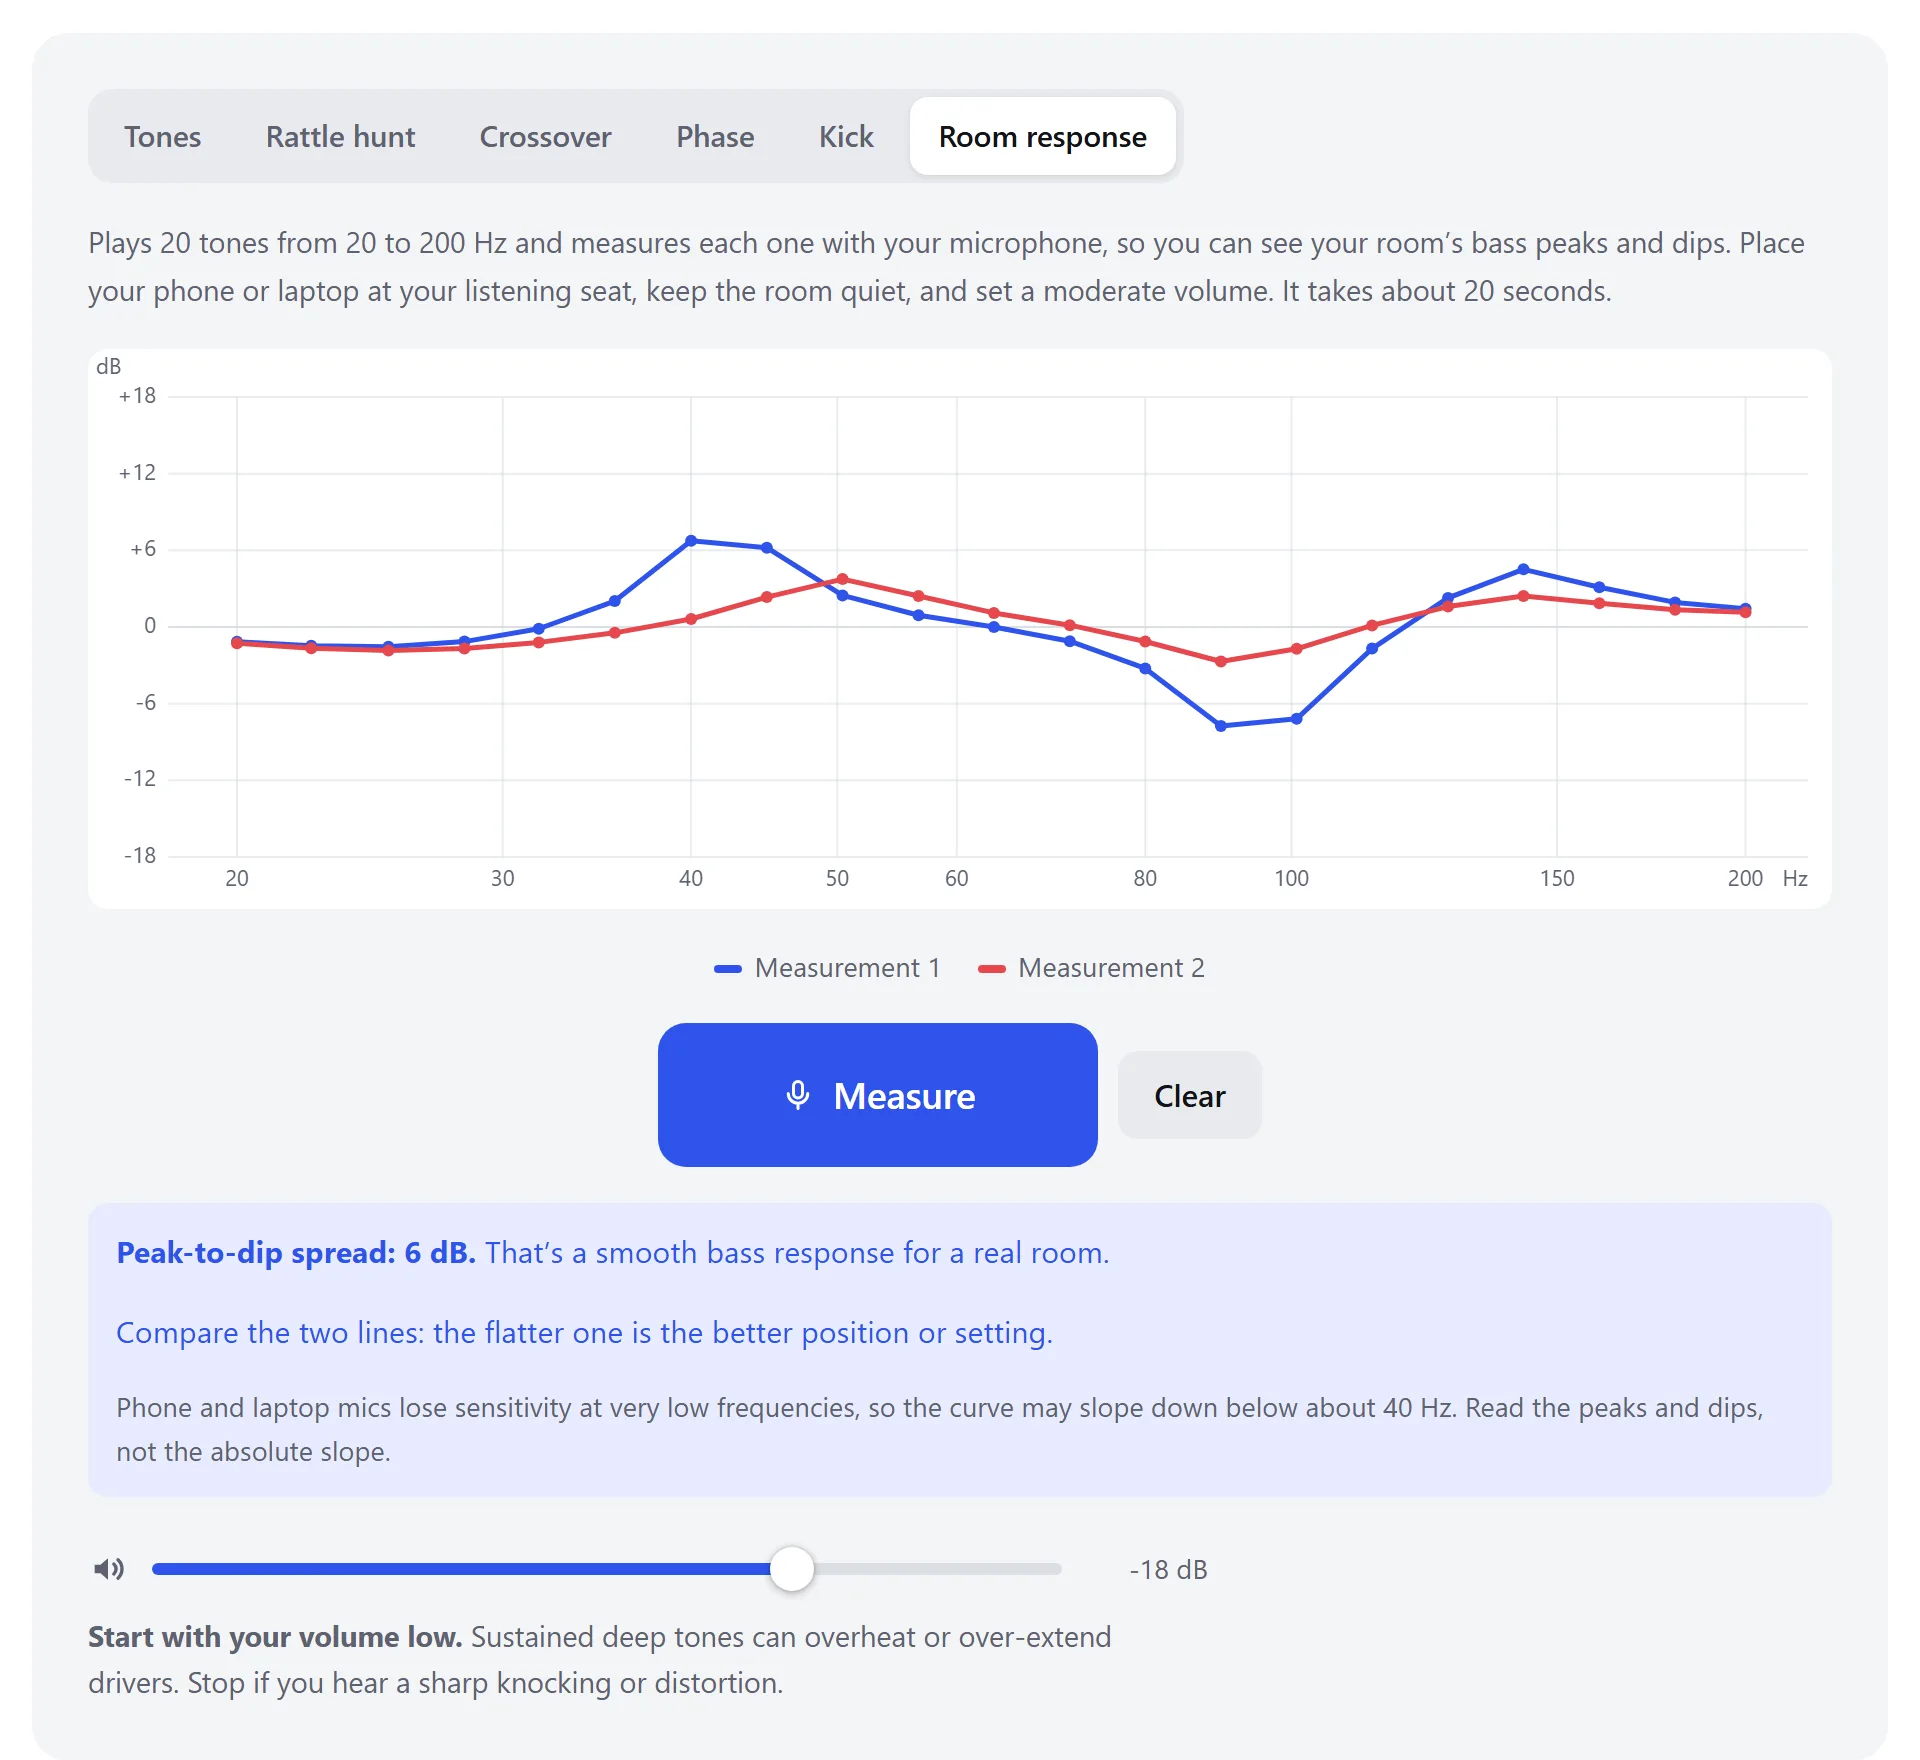Go to the Phase tab

point(715,136)
